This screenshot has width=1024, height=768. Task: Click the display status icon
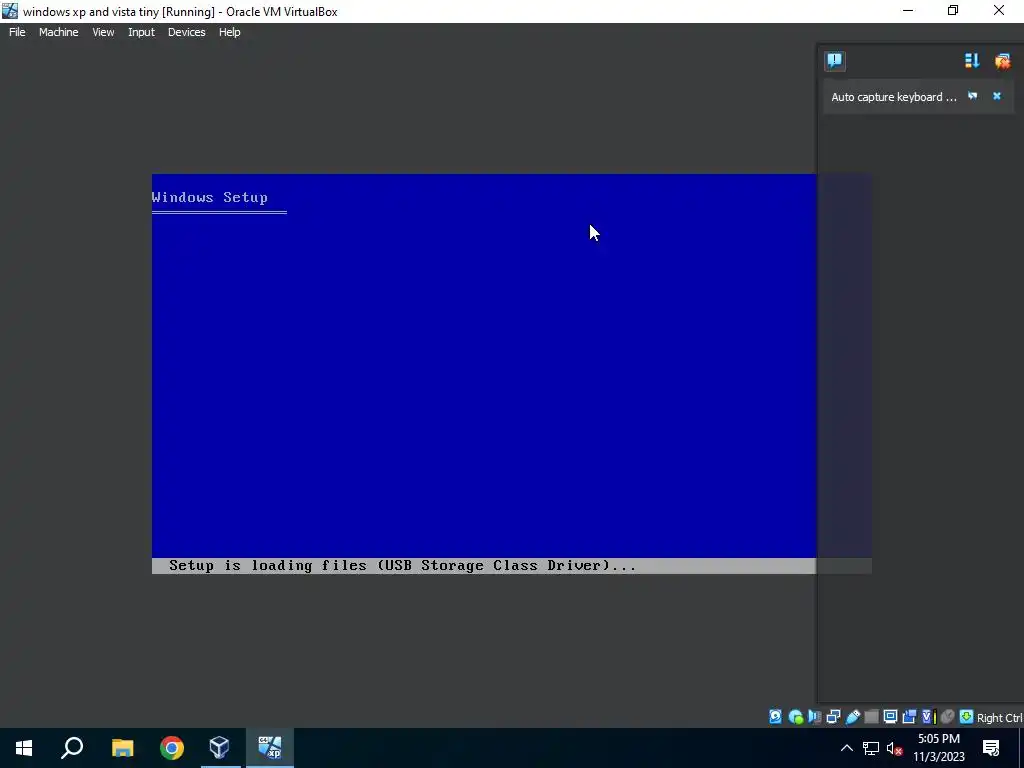click(x=890, y=717)
